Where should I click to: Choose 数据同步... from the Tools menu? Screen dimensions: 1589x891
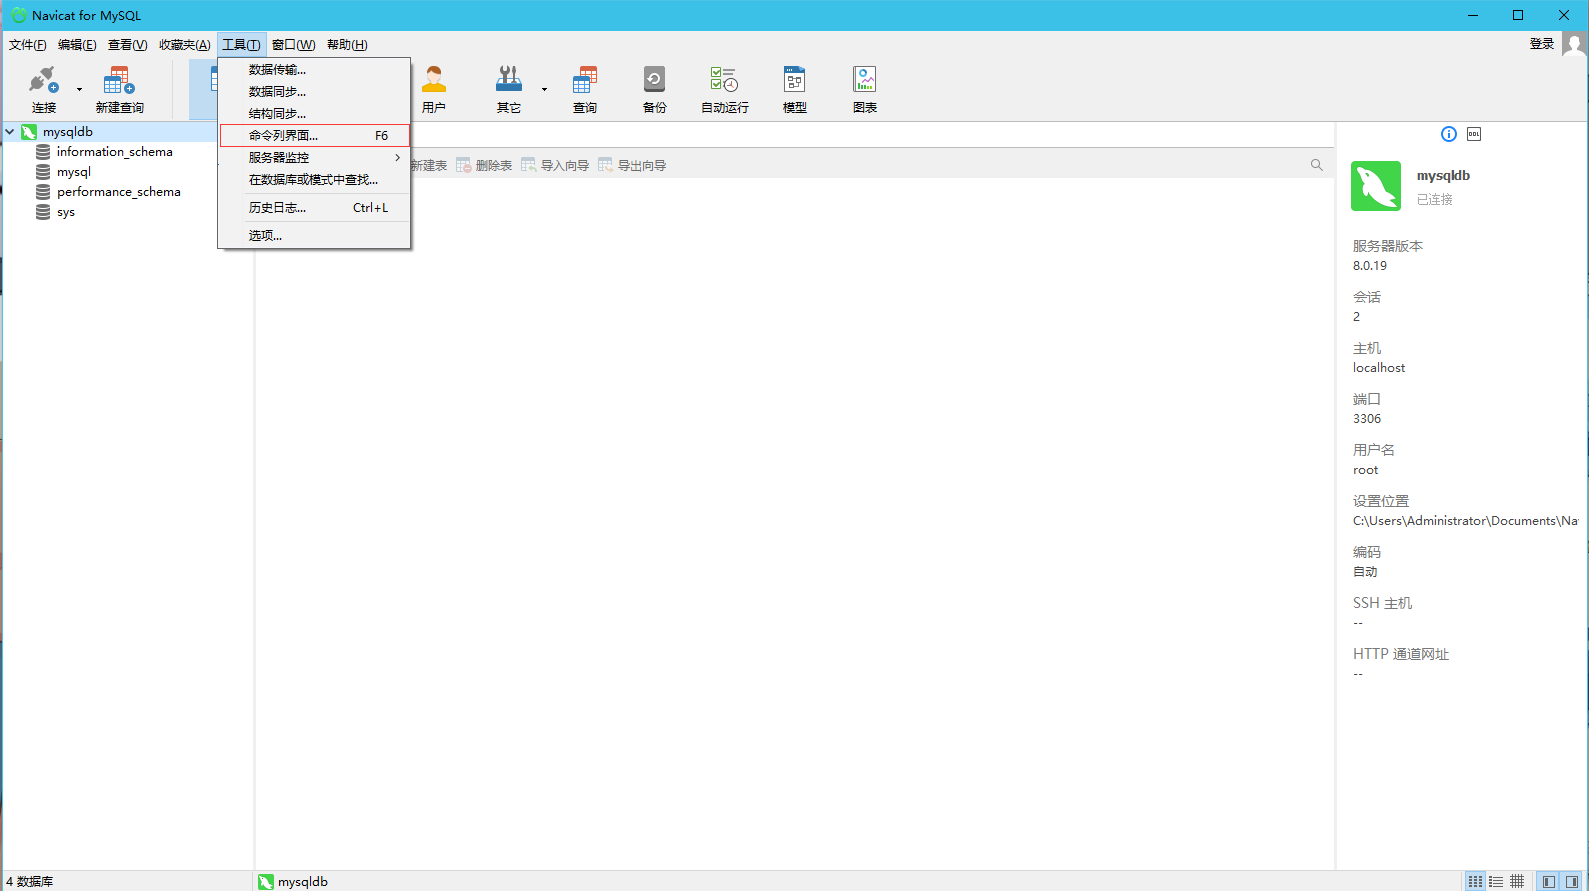tap(314, 92)
